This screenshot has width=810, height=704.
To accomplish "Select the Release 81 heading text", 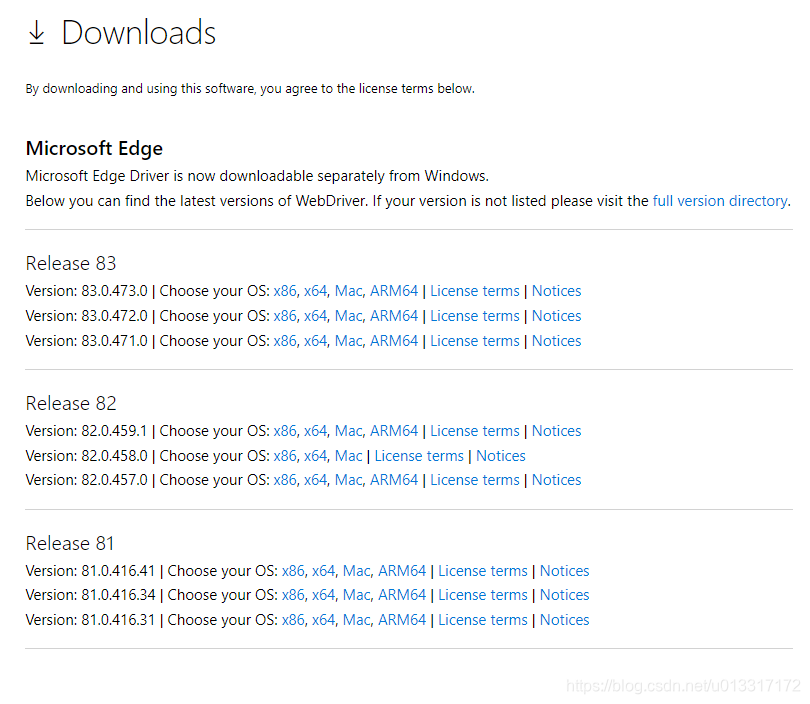I will tap(70, 543).
